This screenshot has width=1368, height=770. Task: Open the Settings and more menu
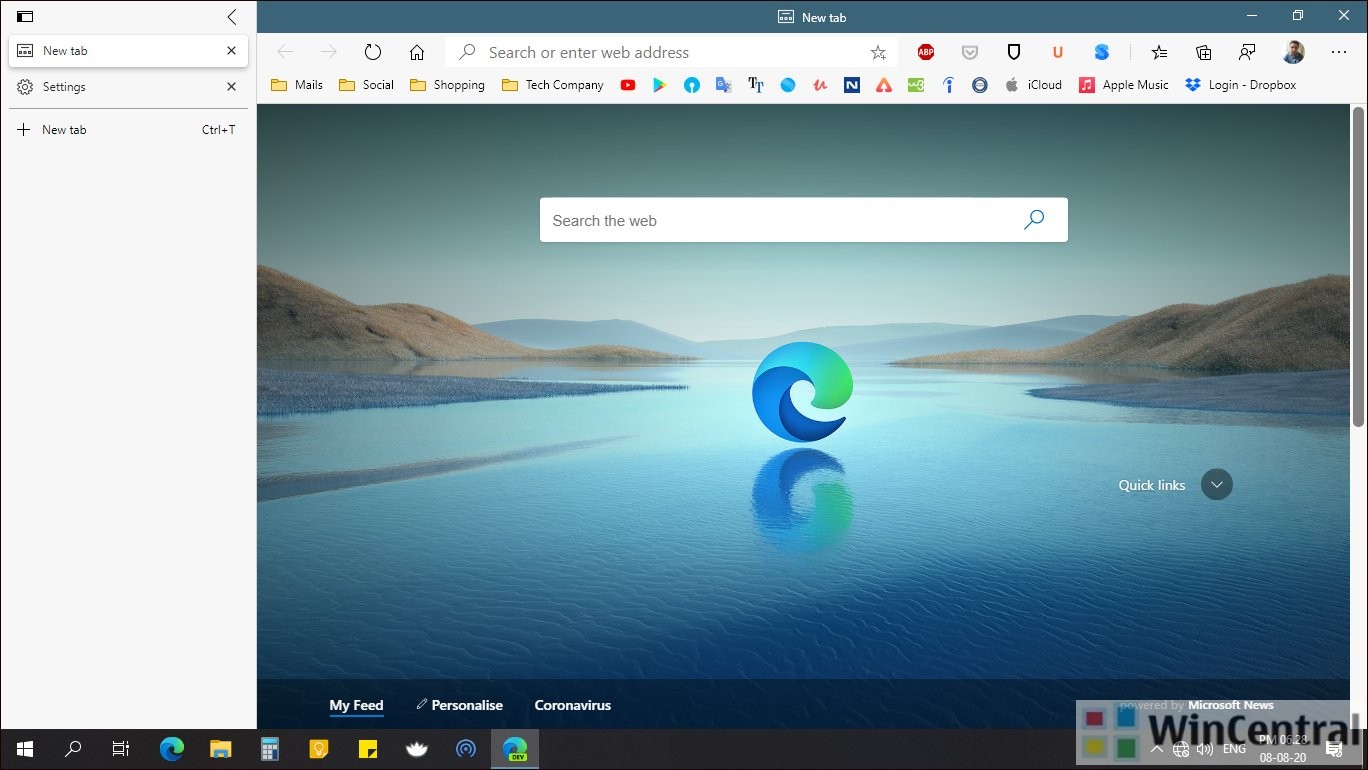click(x=1339, y=53)
